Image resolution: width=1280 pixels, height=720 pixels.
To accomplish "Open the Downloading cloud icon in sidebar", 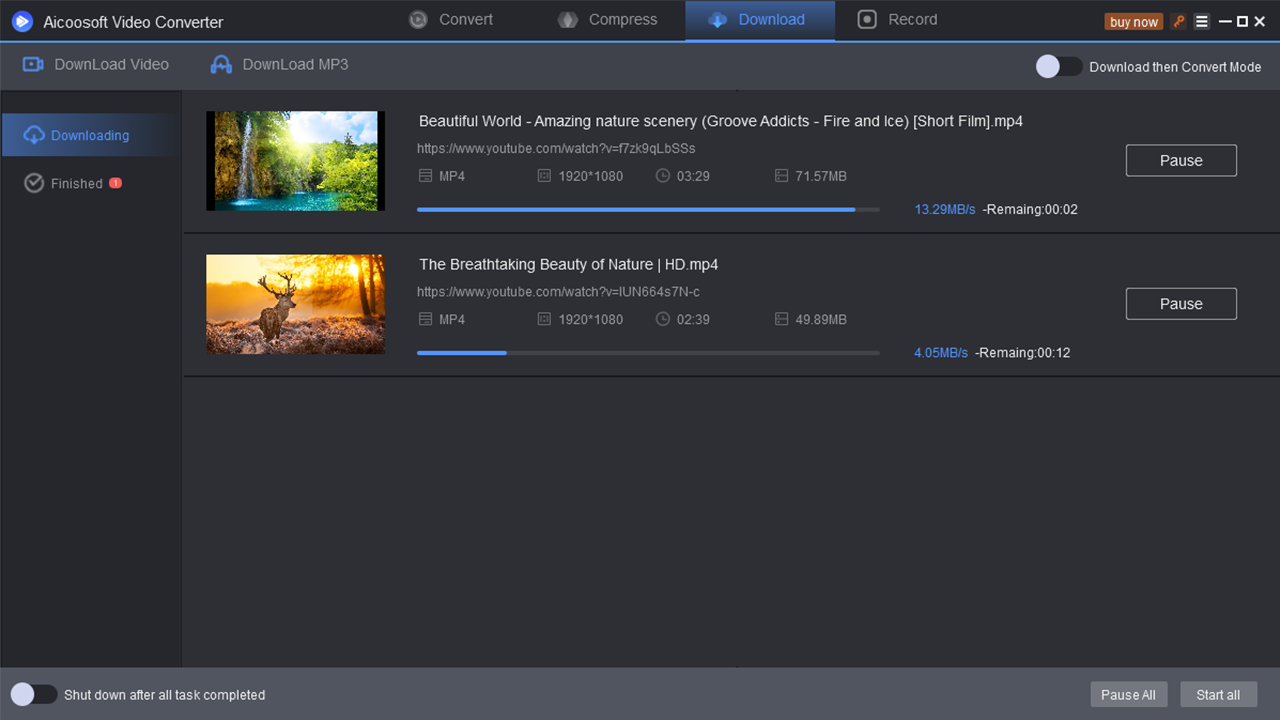I will click(x=31, y=134).
